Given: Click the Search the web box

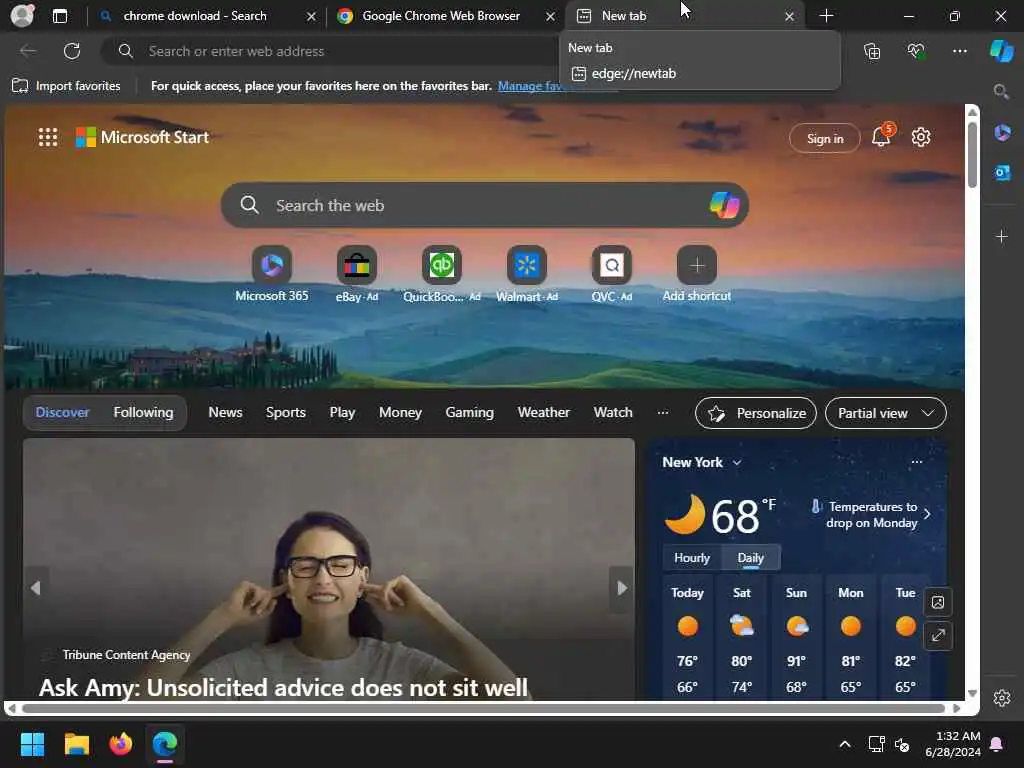Looking at the screenshot, I should point(484,205).
